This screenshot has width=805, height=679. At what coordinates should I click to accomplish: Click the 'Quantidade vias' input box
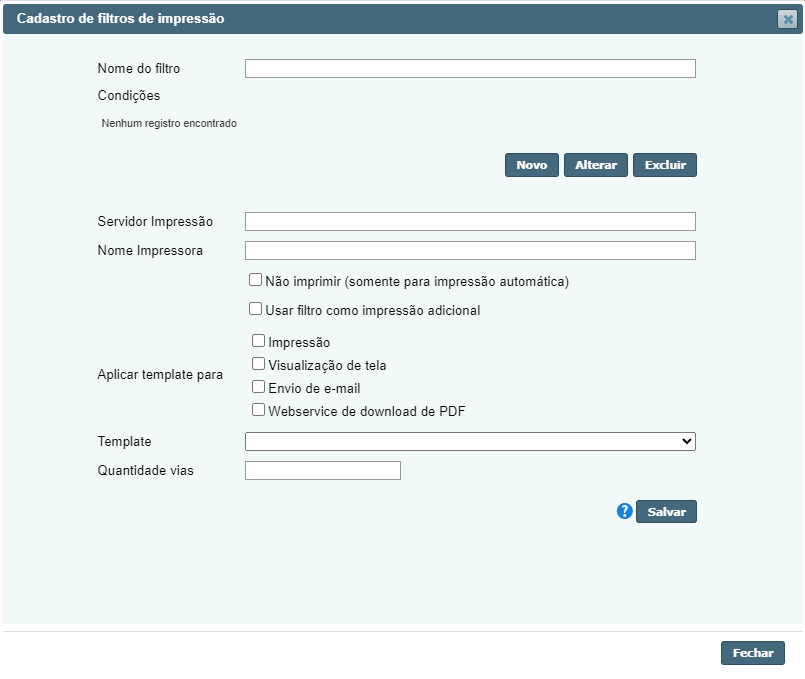[323, 470]
